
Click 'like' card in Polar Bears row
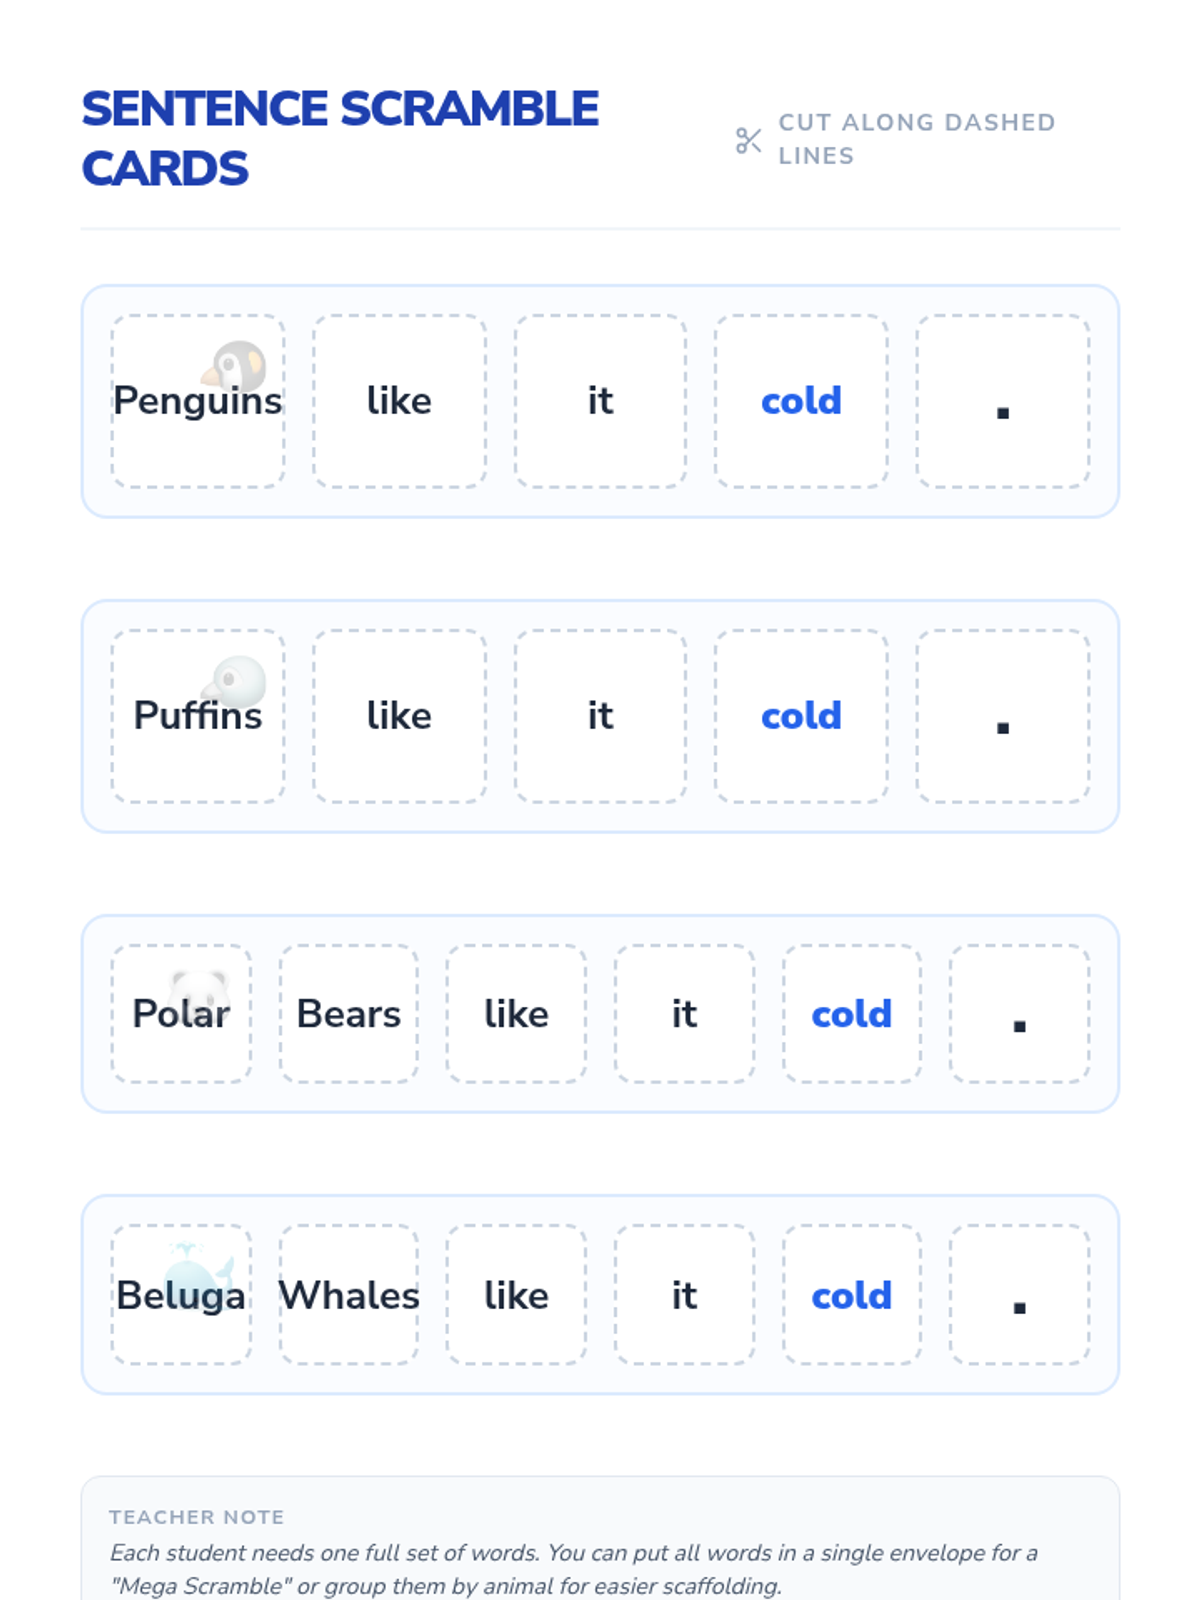click(x=516, y=1014)
